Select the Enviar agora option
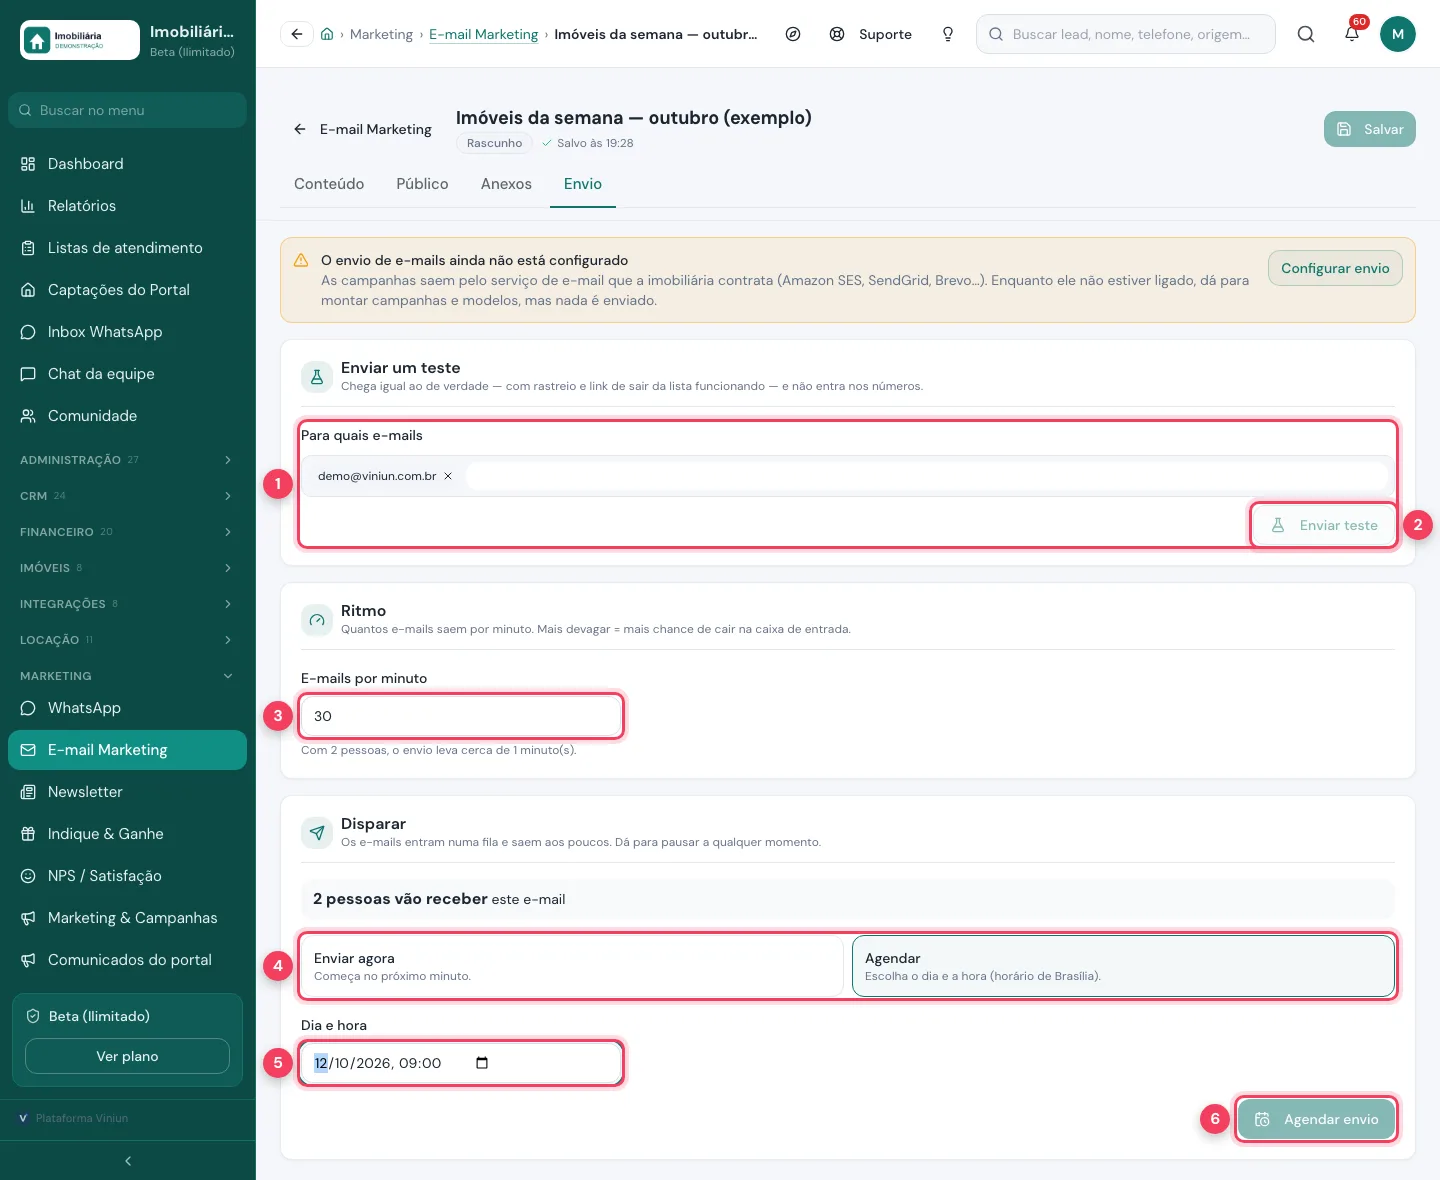 [572, 966]
